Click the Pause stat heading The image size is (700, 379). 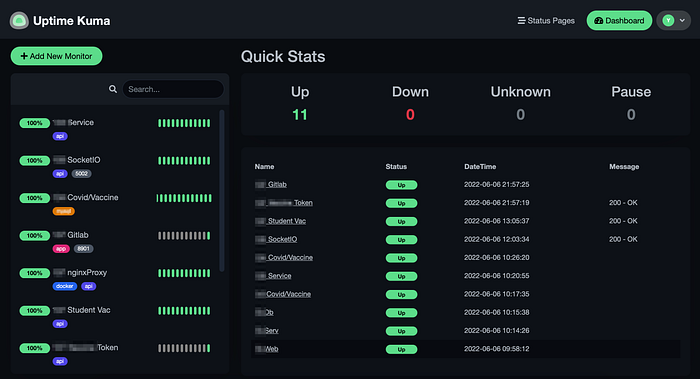tap(631, 92)
